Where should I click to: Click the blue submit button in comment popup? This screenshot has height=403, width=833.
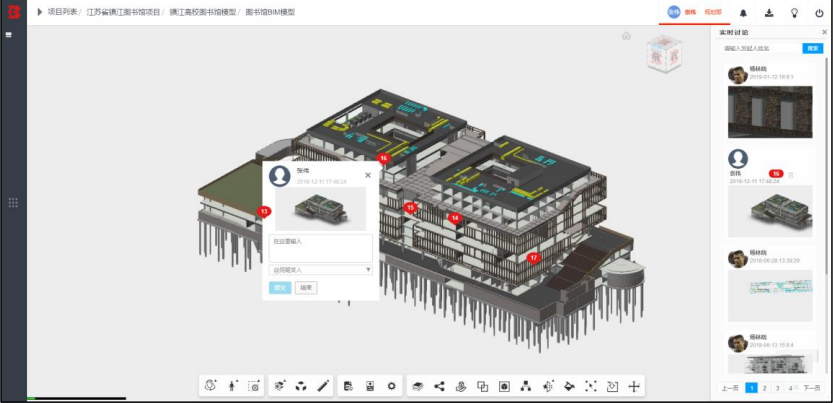point(280,288)
